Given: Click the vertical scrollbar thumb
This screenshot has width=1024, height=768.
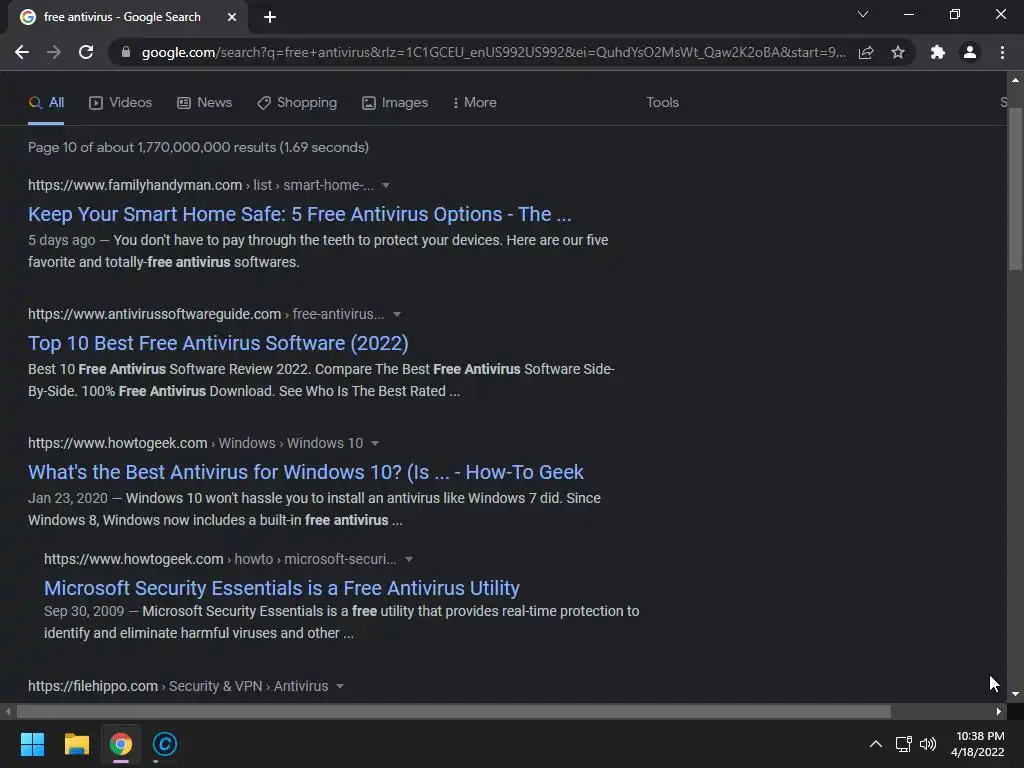Looking at the screenshot, I should point(1015,189).
